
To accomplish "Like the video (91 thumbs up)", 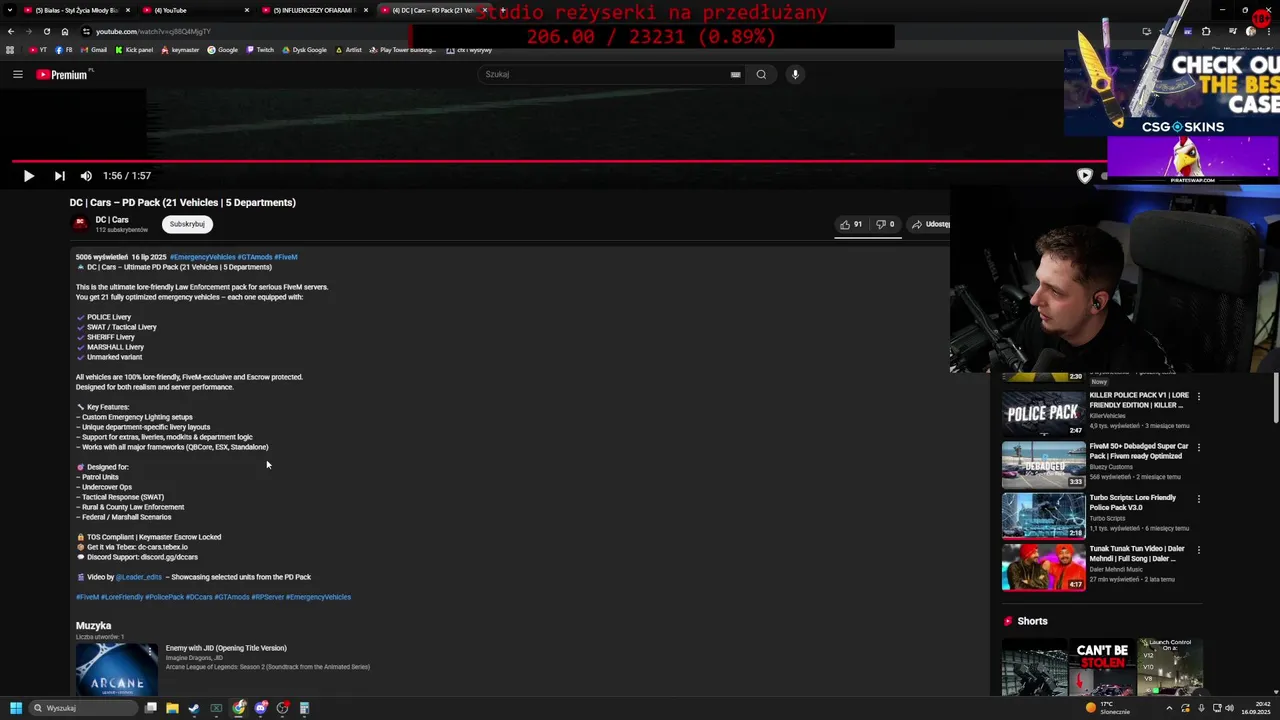I will [851, 224].
